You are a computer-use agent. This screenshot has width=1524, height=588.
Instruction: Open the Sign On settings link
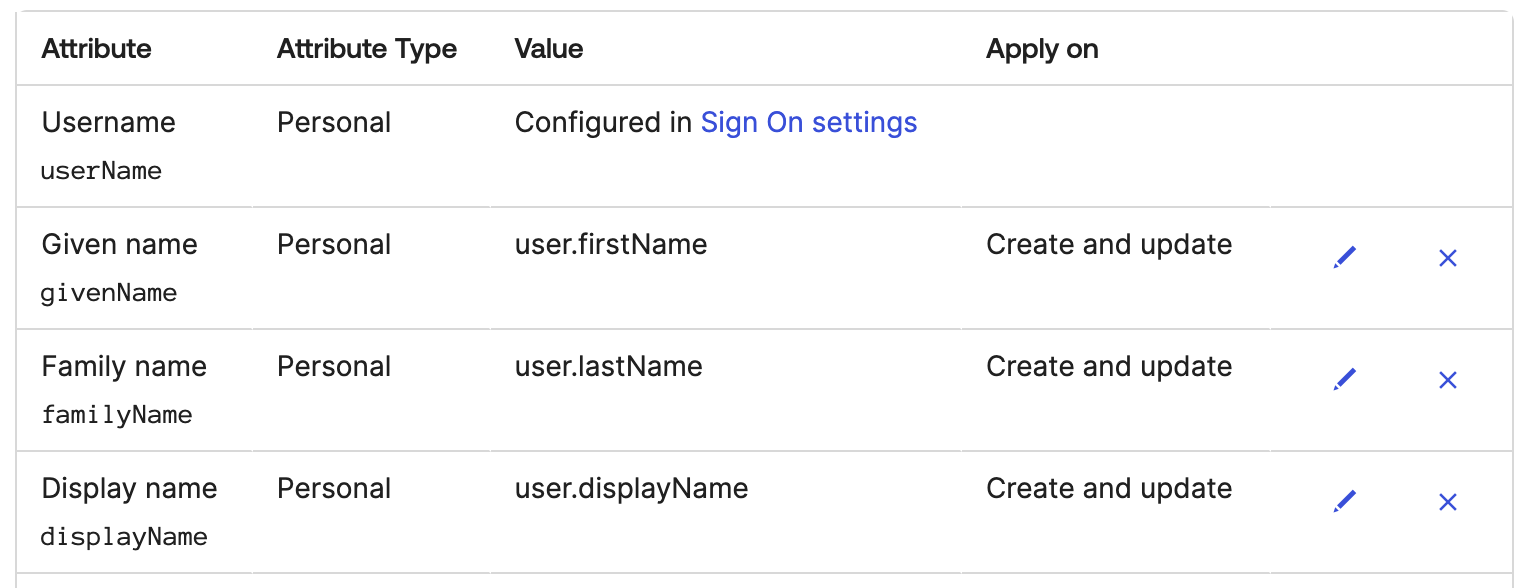[808, 122]
